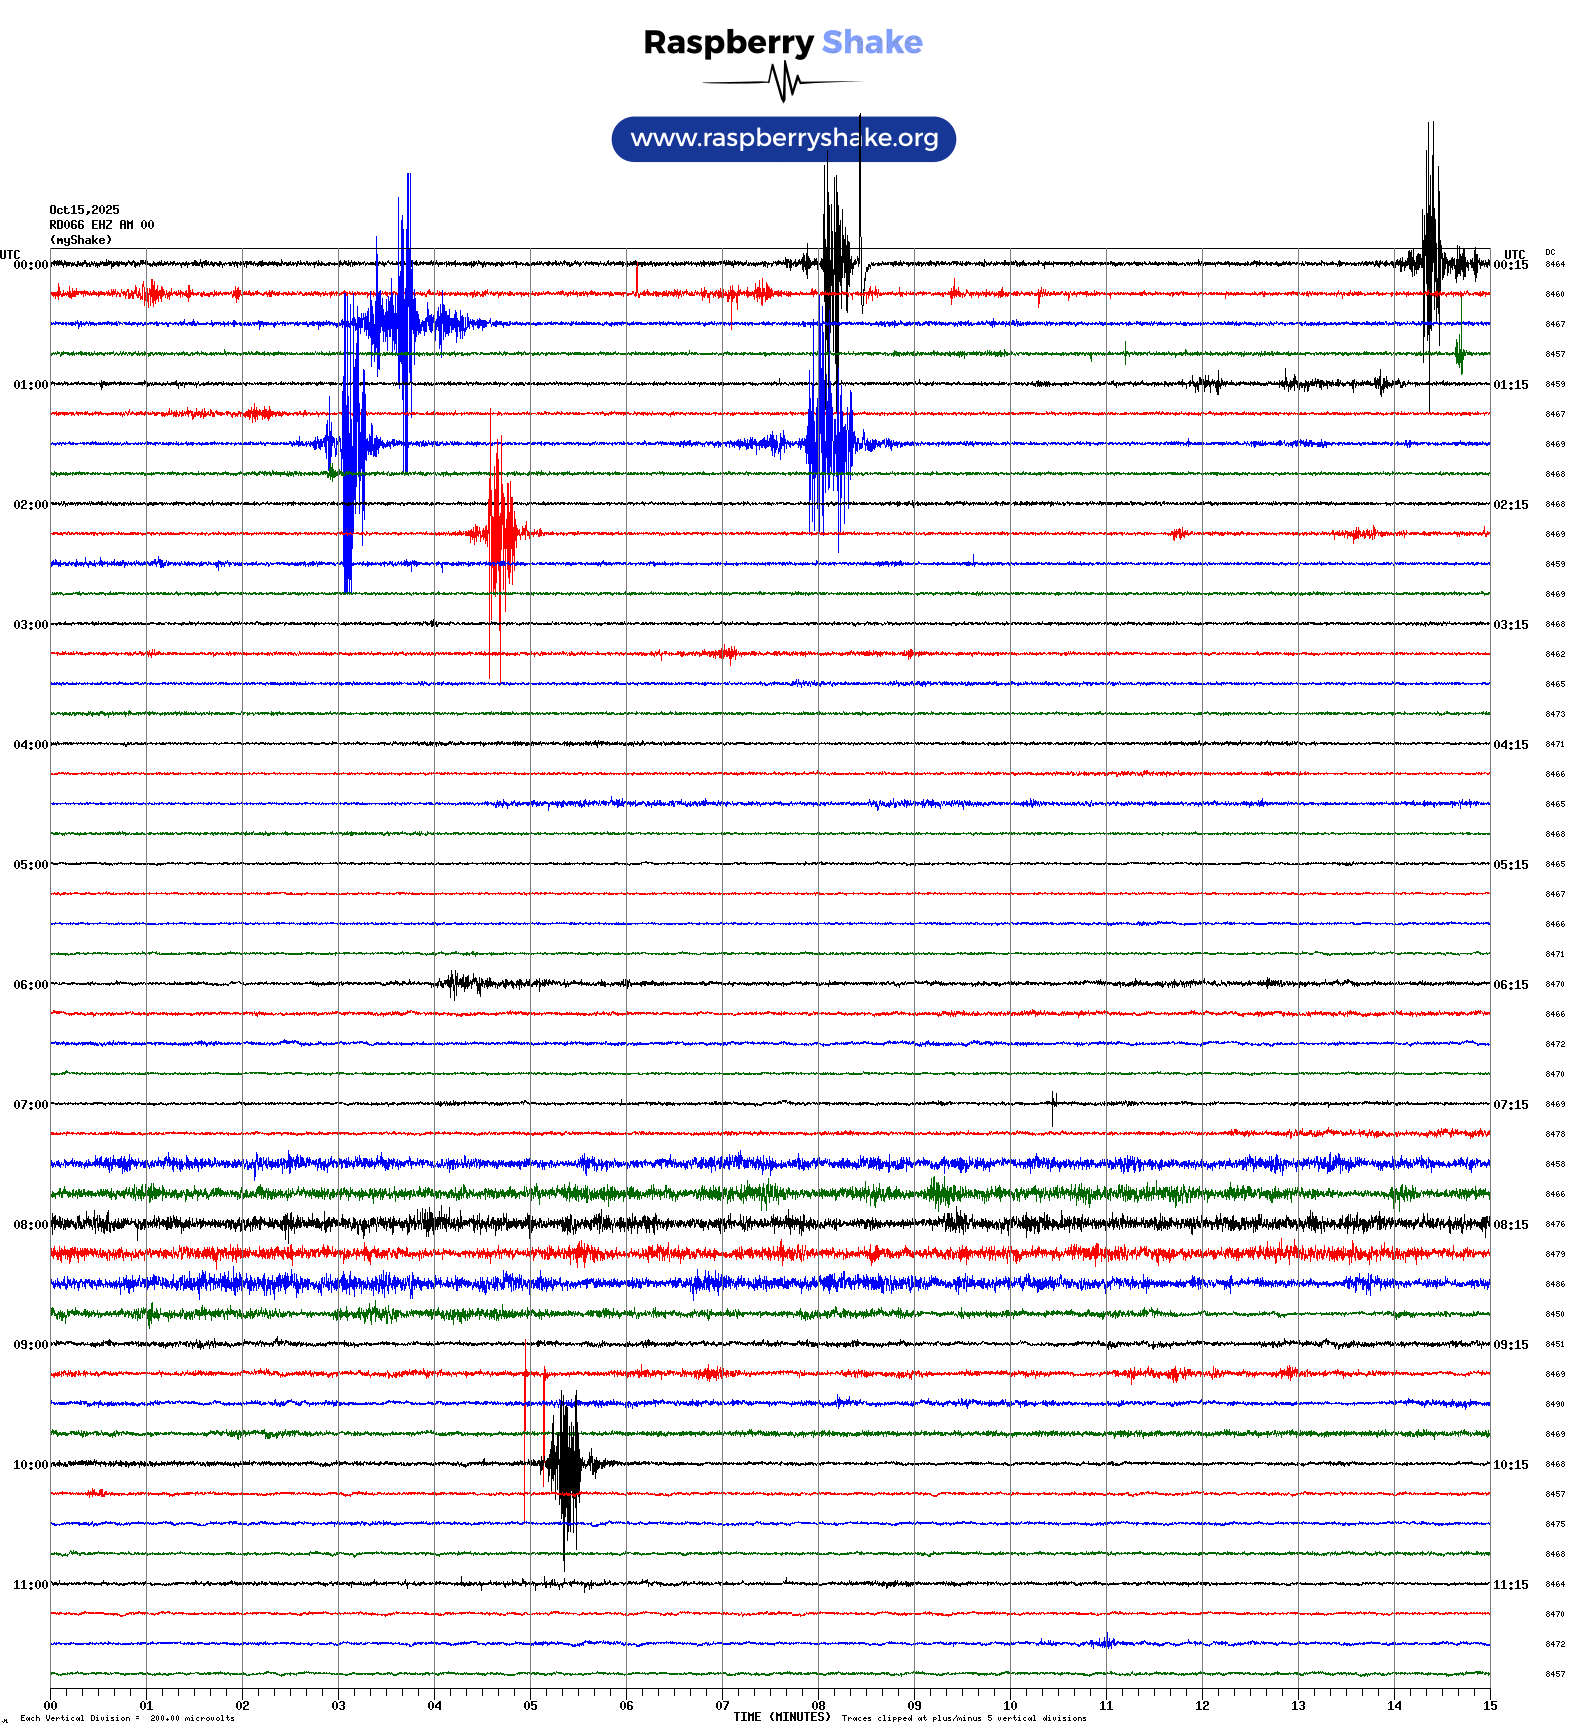Click the vertical division microvolts note
Viewport: 1570px width, 1732px height.
coord(127,1718)
